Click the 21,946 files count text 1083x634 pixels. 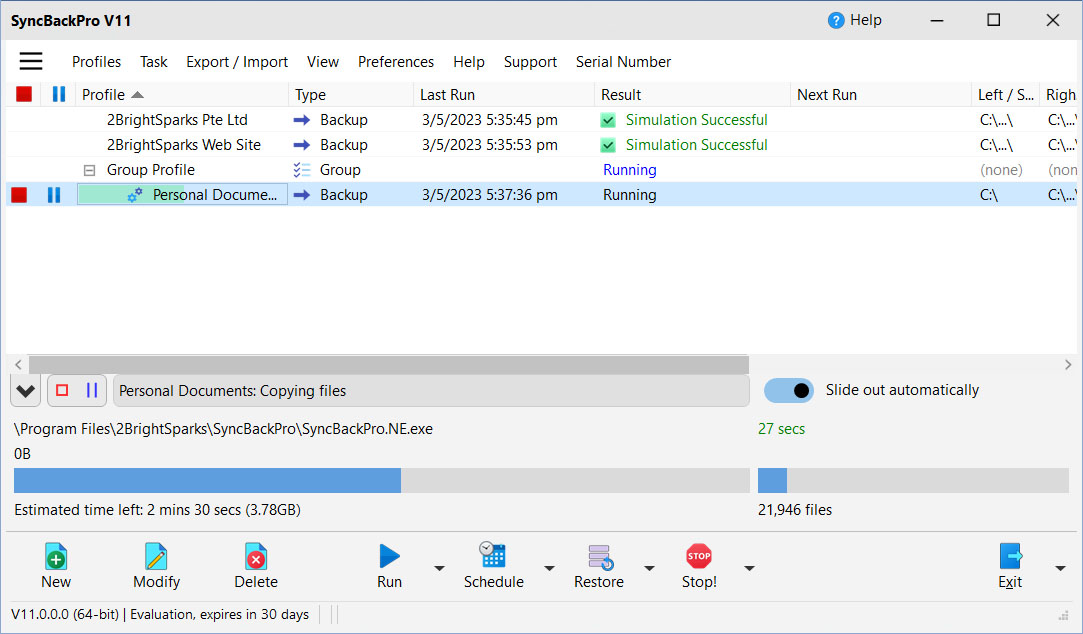pos(794,510)
